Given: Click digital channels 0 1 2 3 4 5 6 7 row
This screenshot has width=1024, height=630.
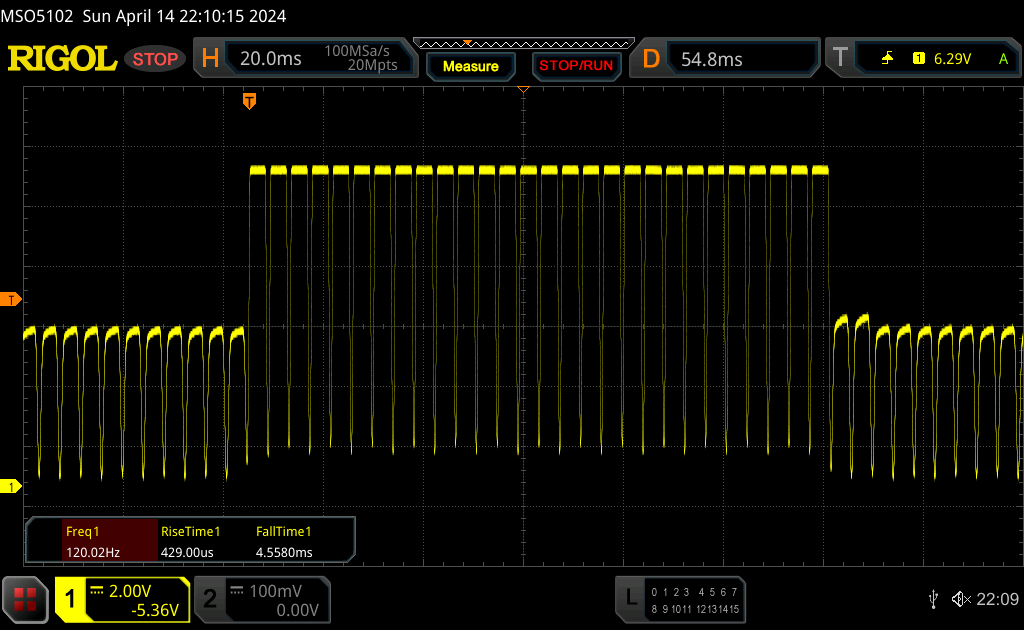Looking at the screenshot, I should pyautogui.click(x=694, y=592).
